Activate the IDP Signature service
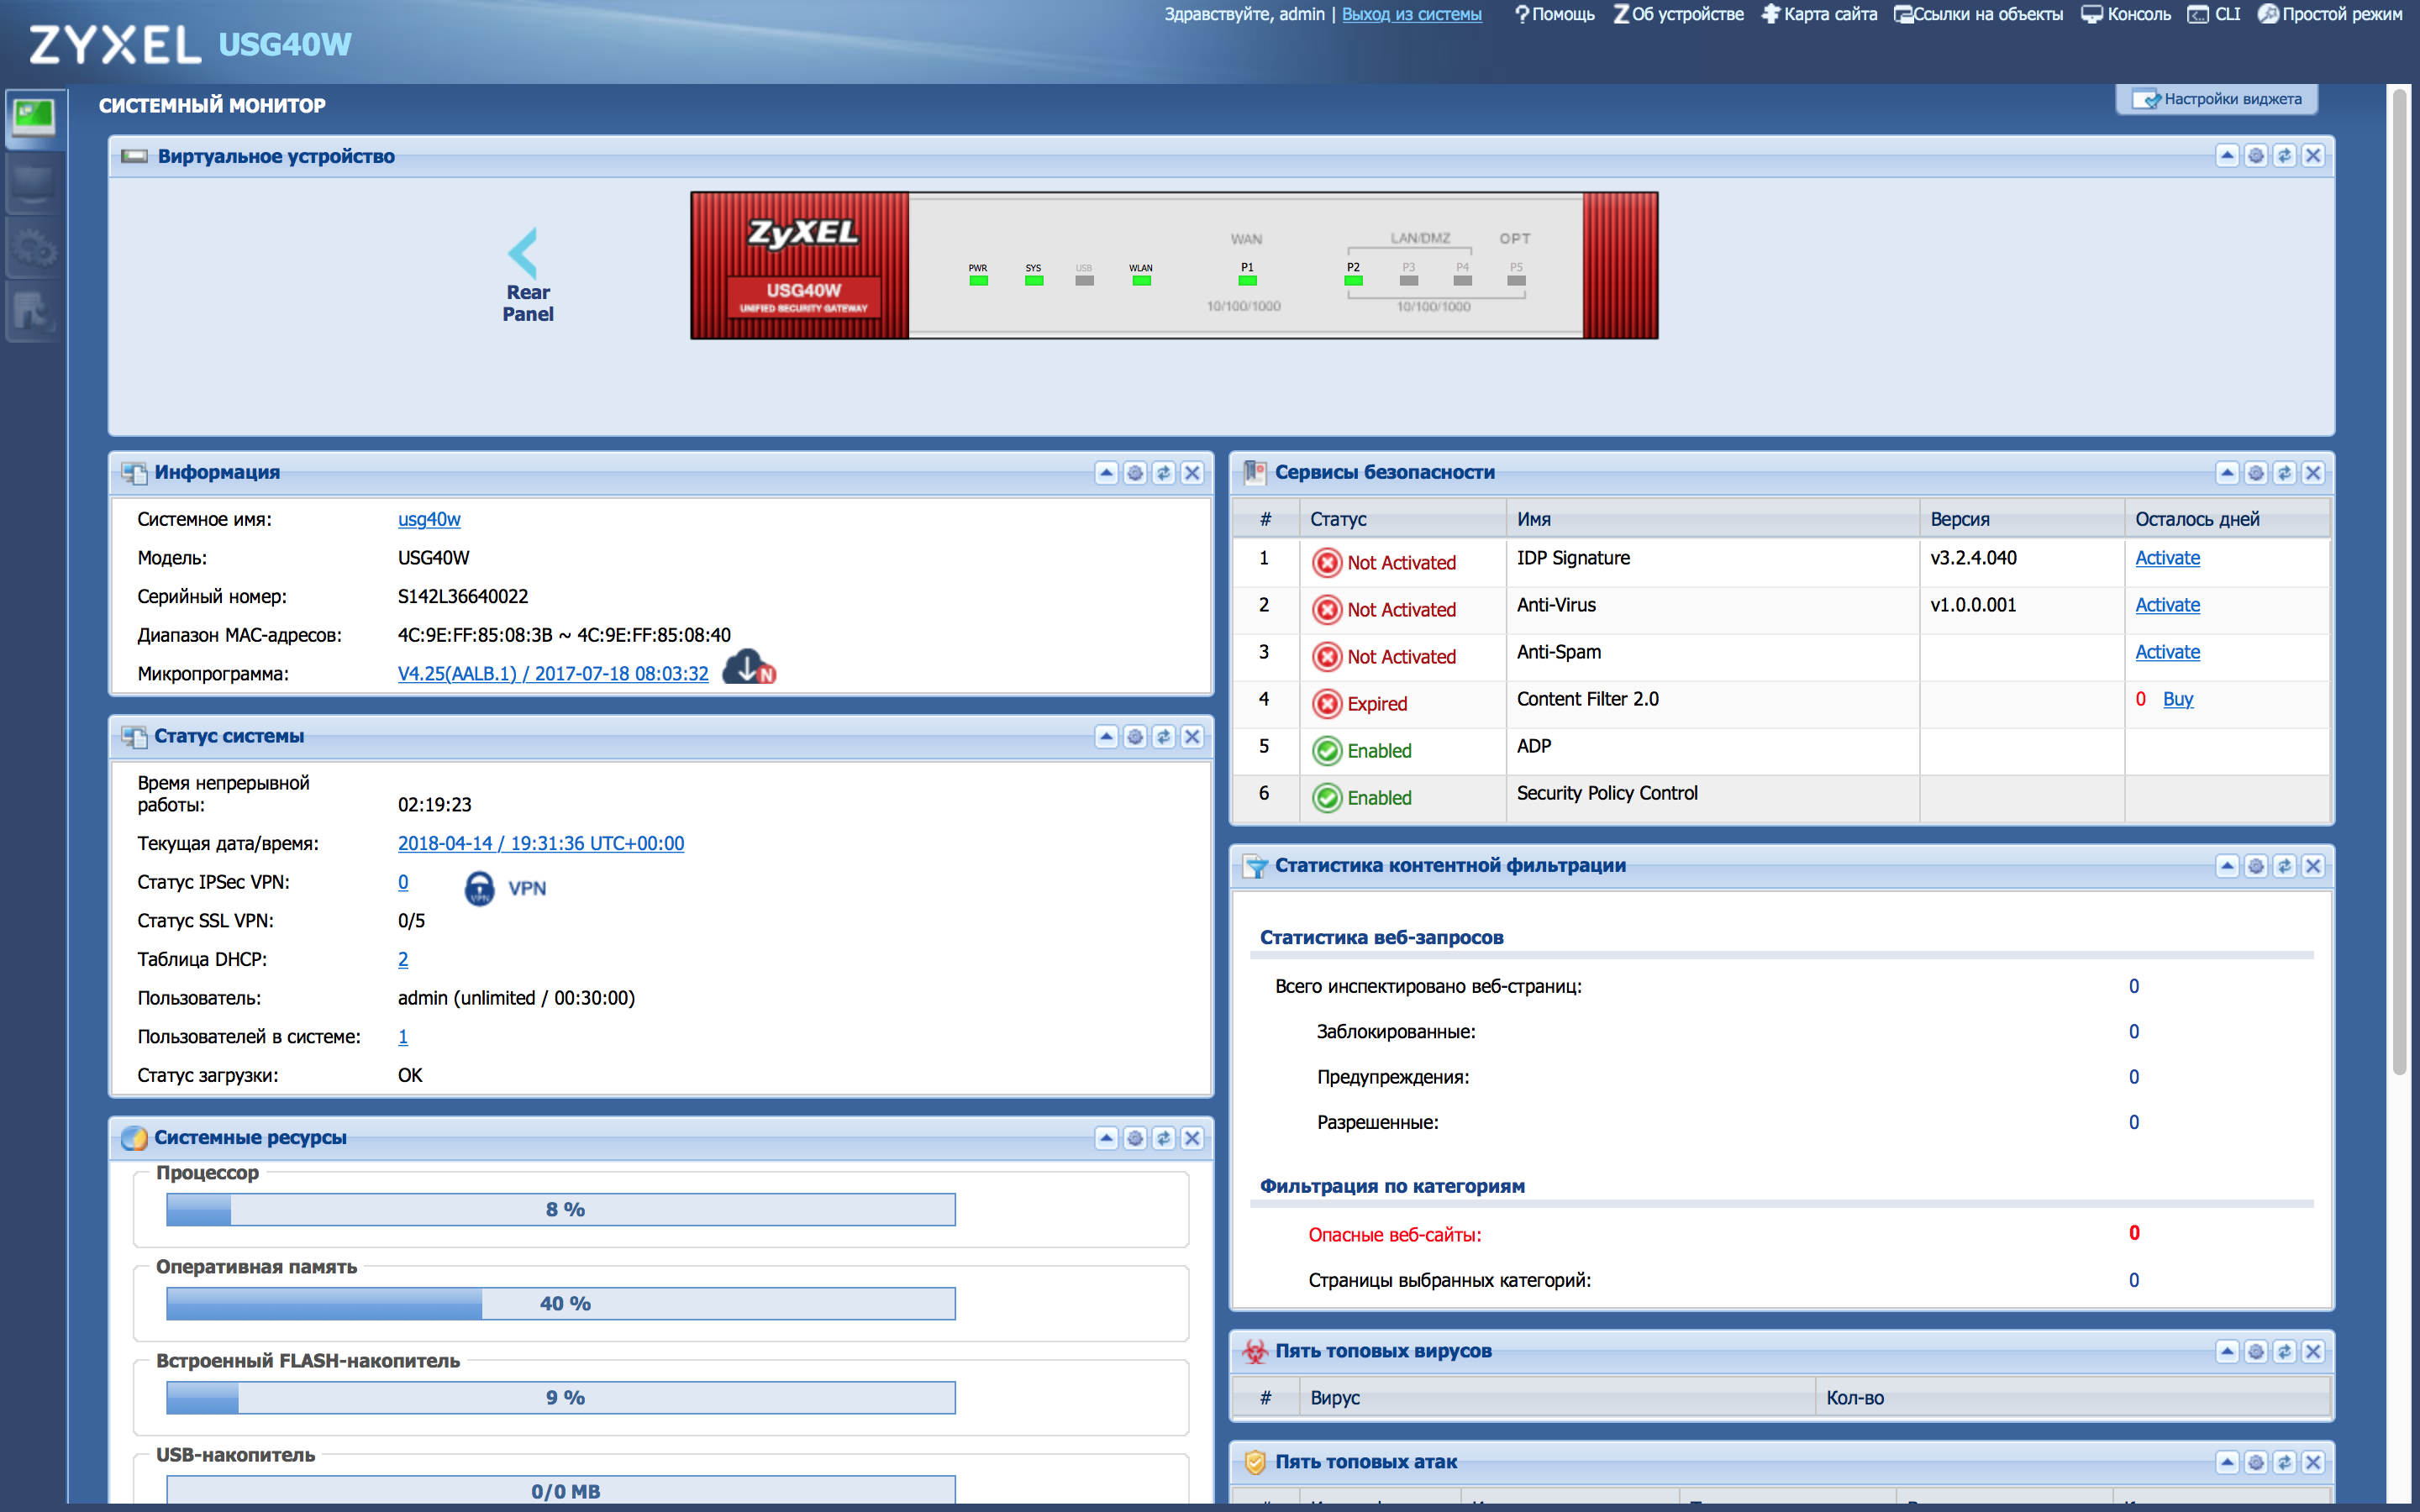 pos(2167,558)
